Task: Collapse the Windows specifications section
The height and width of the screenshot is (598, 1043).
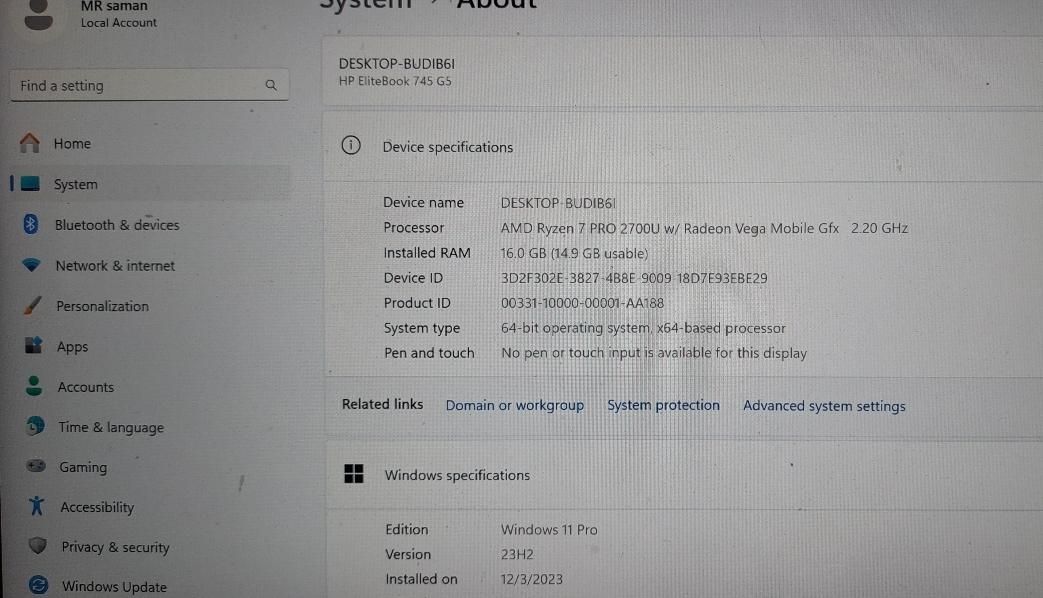Action: click(x=684, y=475)
